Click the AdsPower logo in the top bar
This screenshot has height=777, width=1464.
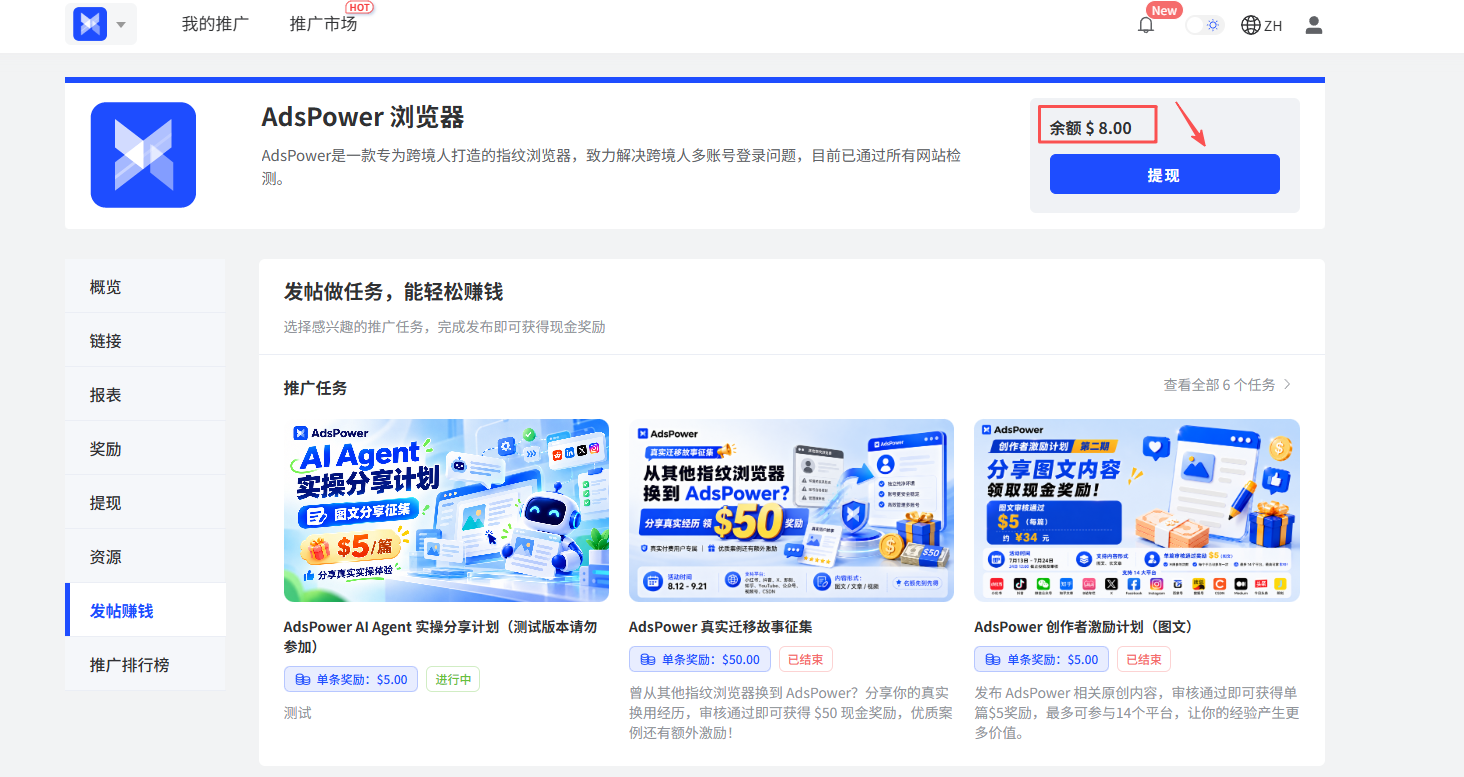[x=90, y=24]
